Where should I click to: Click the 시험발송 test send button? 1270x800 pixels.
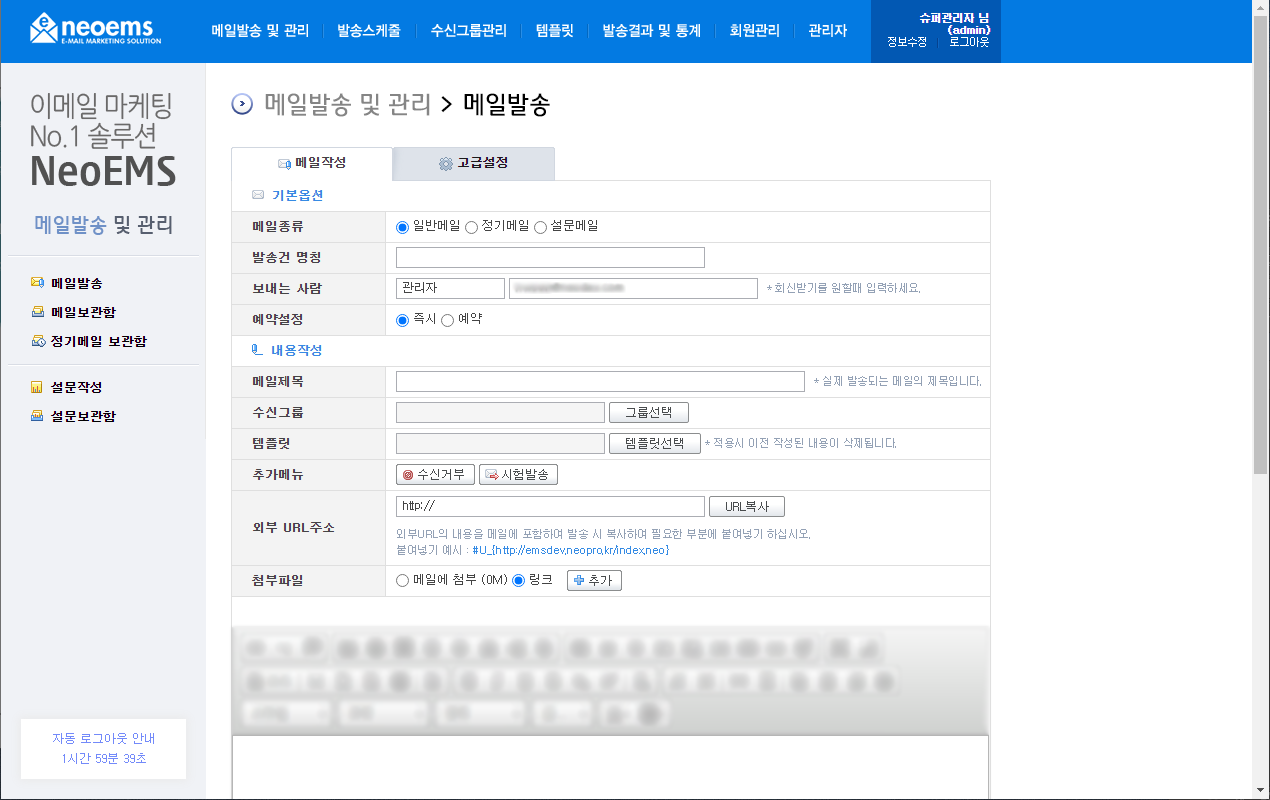tap(518, 475)
